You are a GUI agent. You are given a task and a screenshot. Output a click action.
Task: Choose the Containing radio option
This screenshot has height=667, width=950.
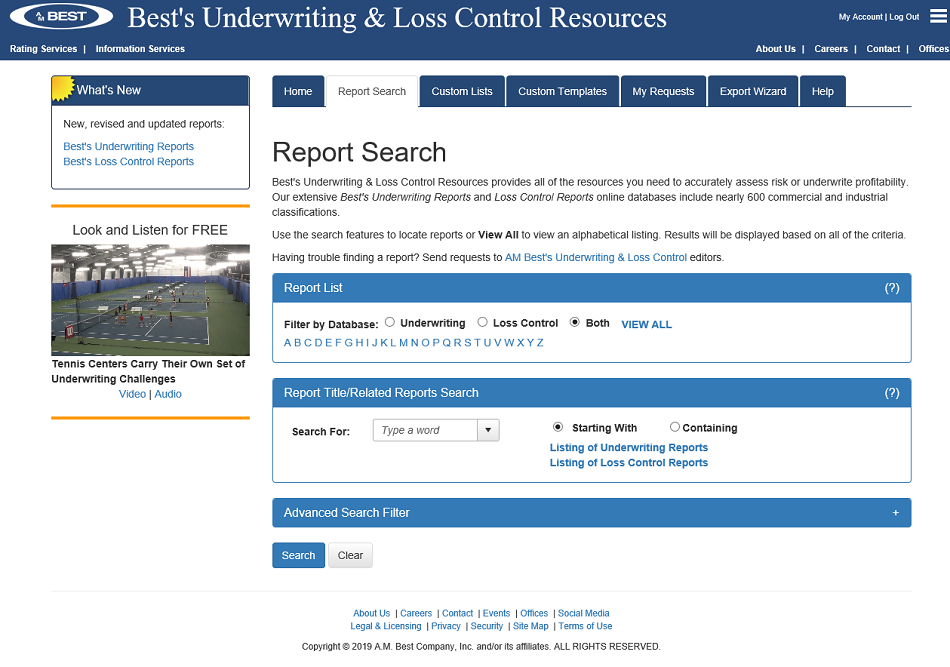click(x=674, y=427)
